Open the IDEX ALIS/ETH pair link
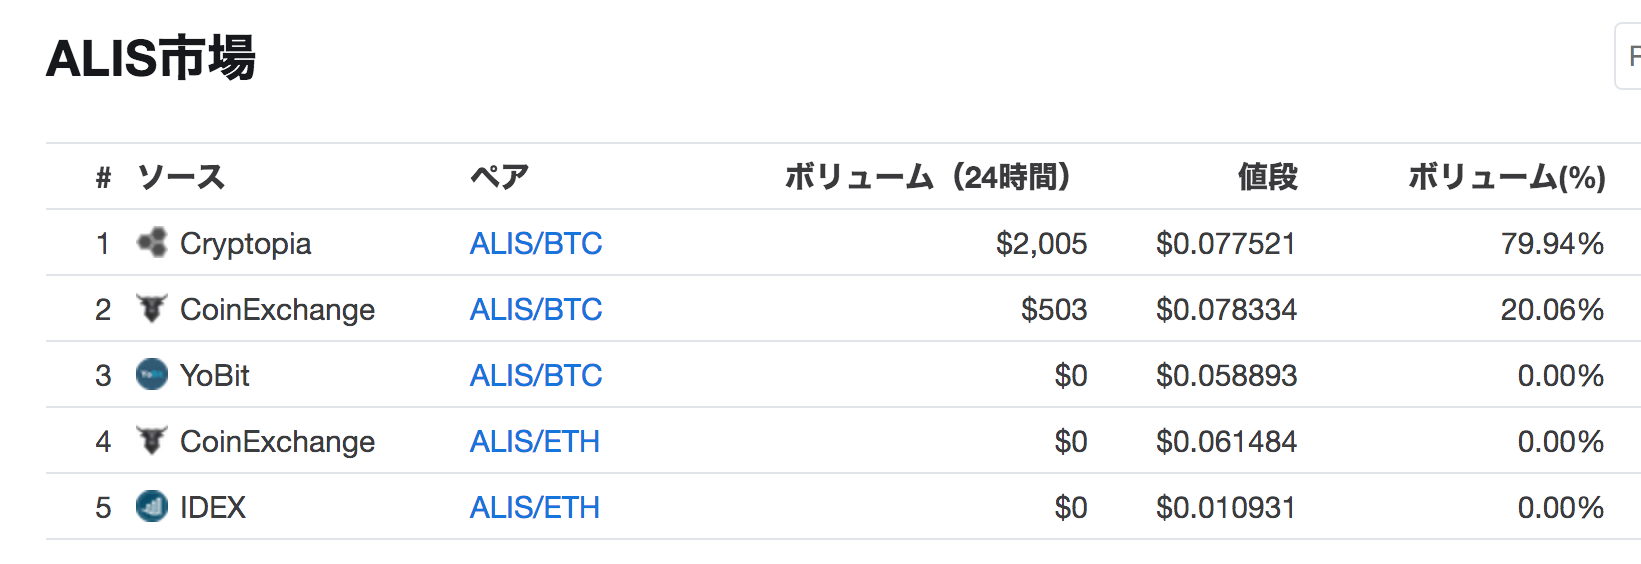 [x=535, y=507]
